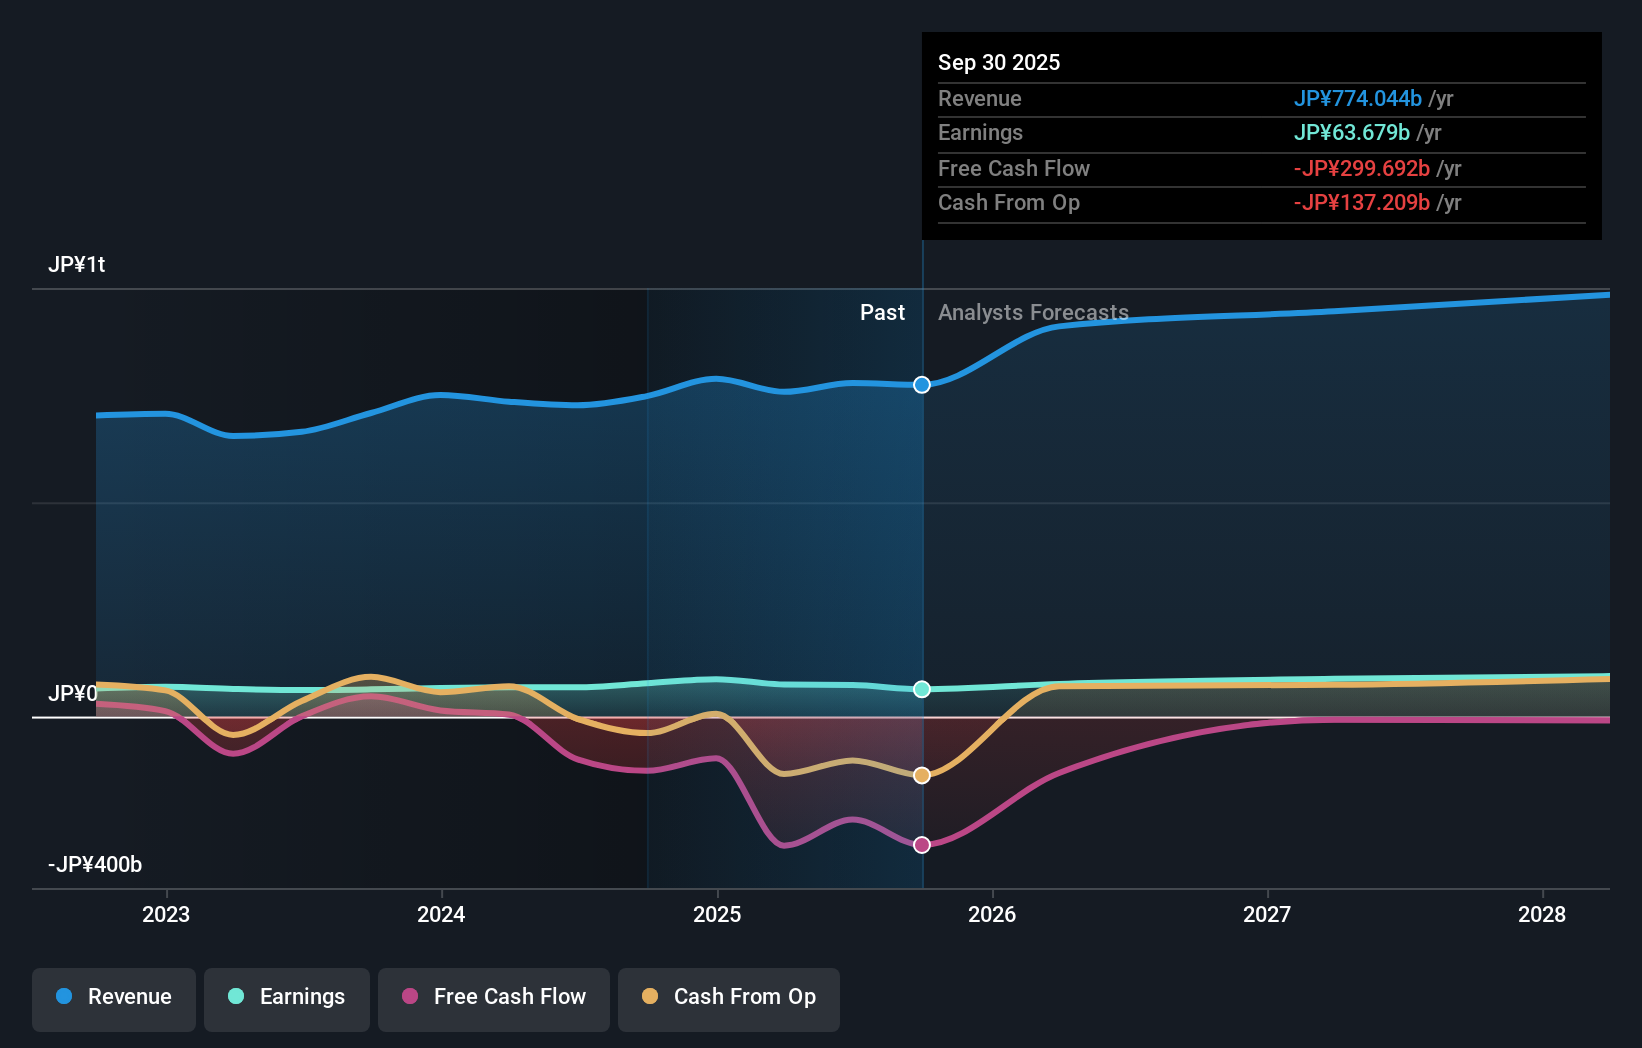Click the -JP¥299.692b Free Cash Flow value
1642x1048 pixels.
[1362, 169]
